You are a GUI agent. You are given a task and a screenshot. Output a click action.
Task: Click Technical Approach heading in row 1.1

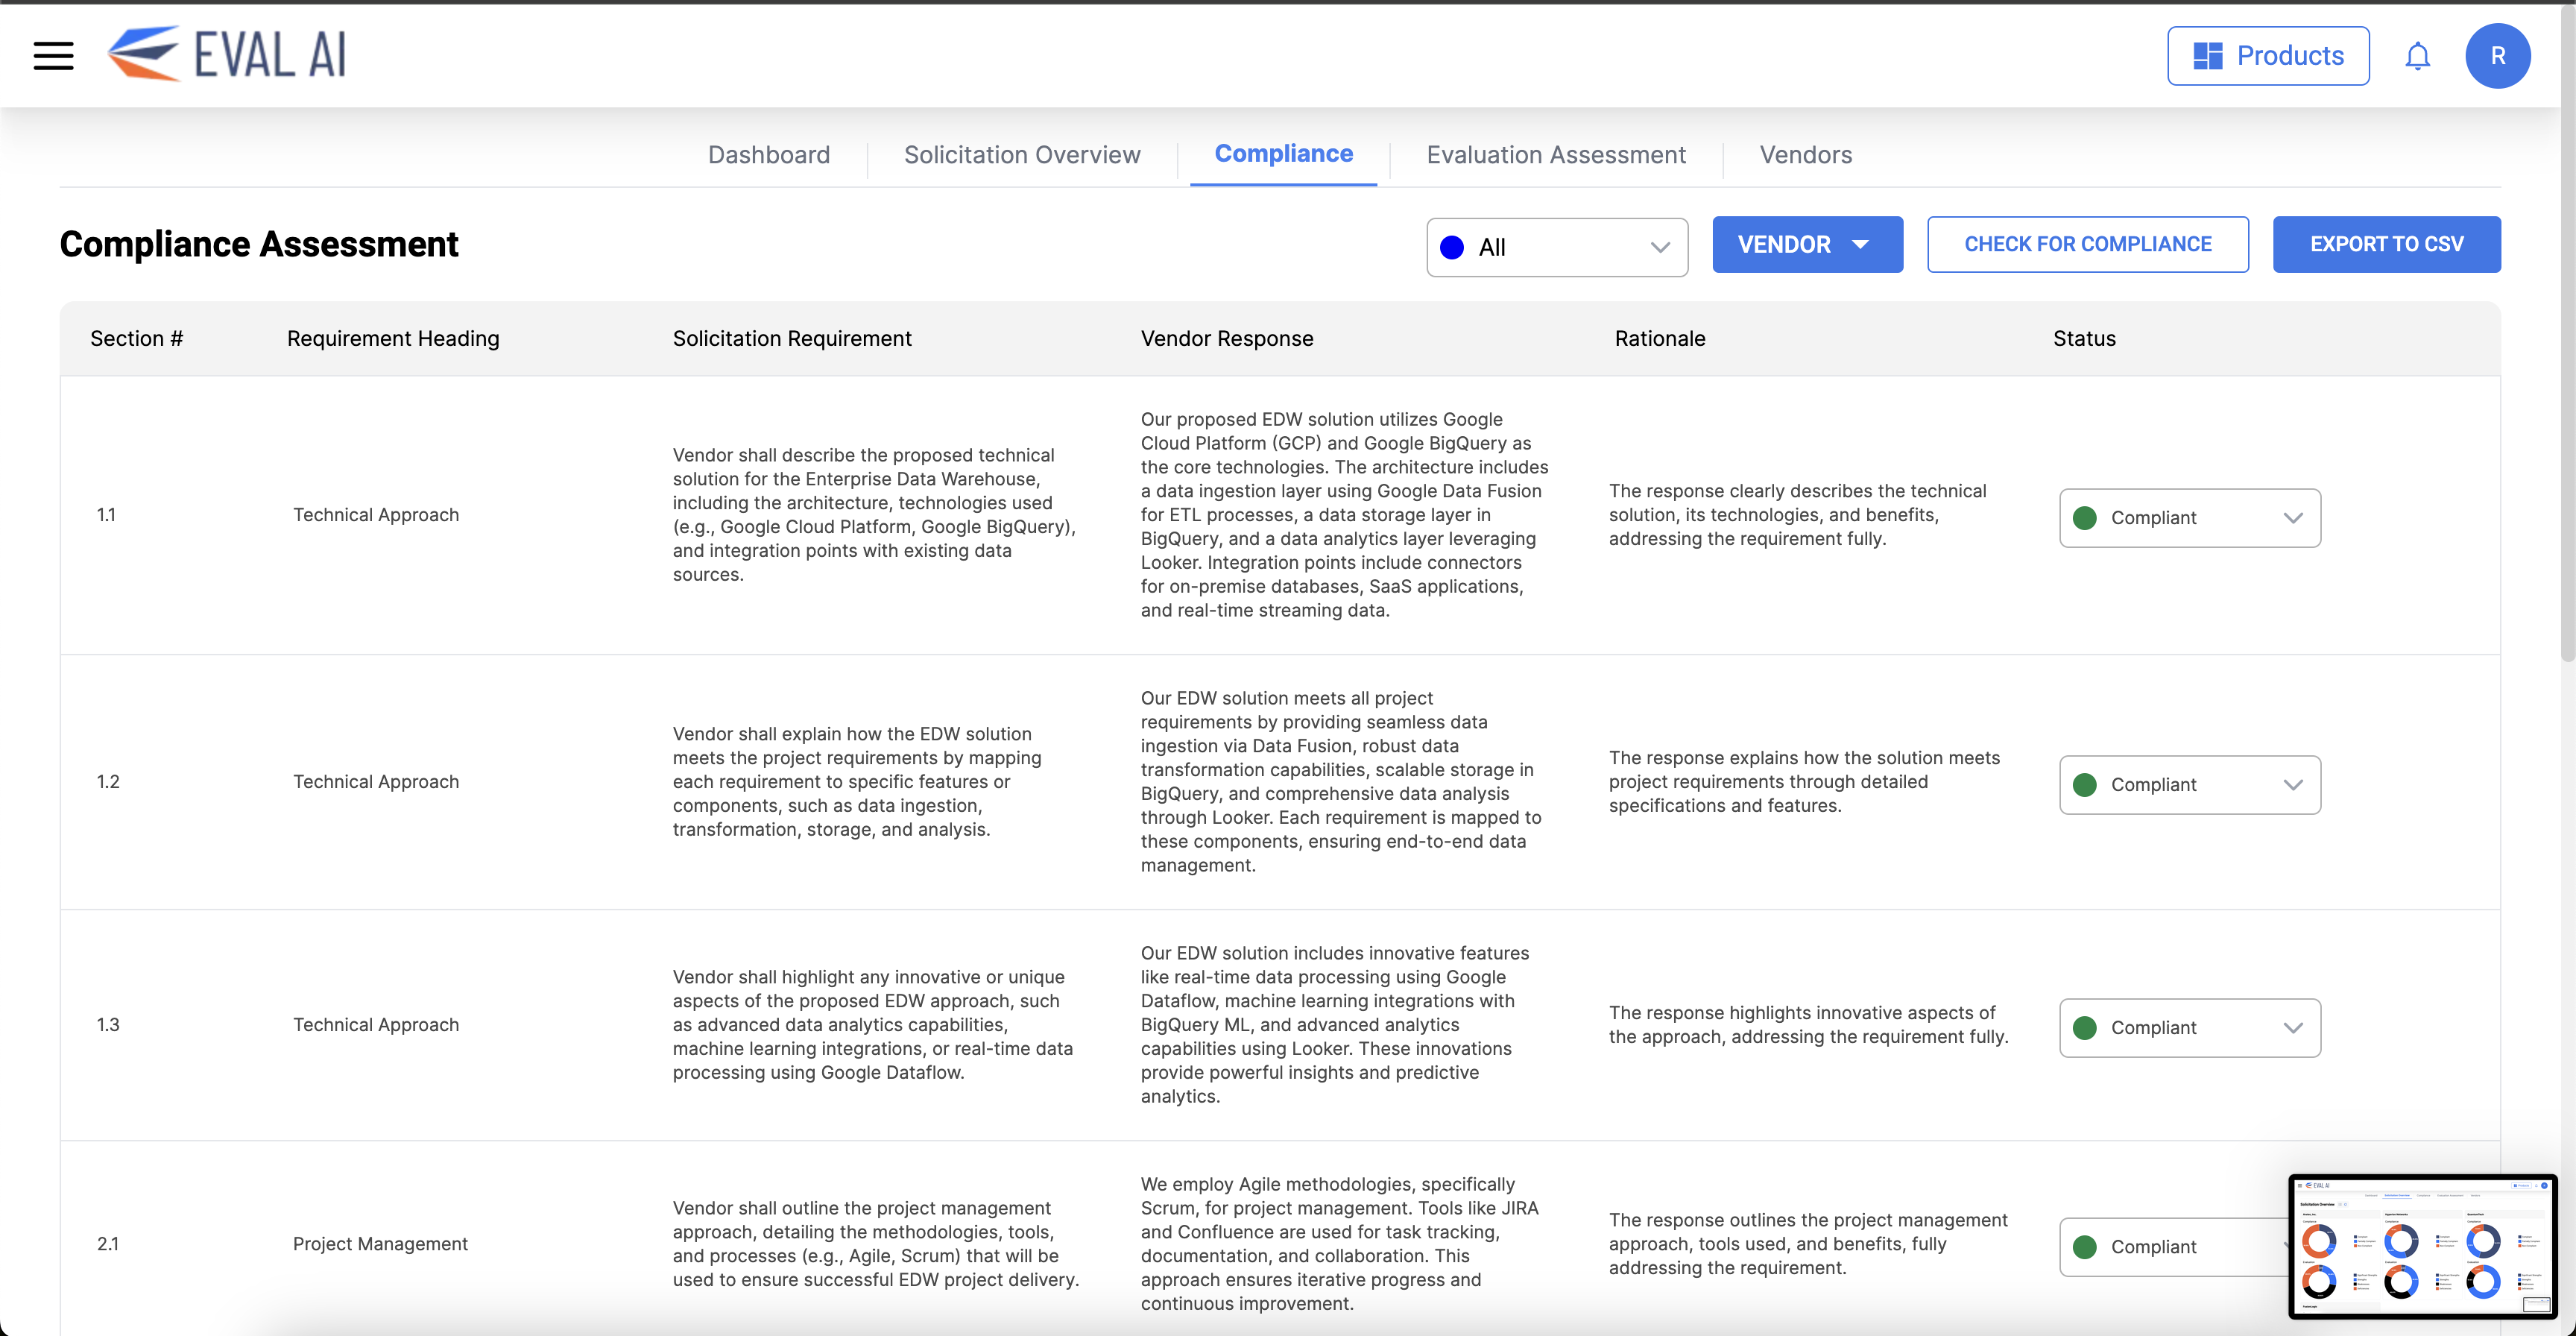[376, 515]
